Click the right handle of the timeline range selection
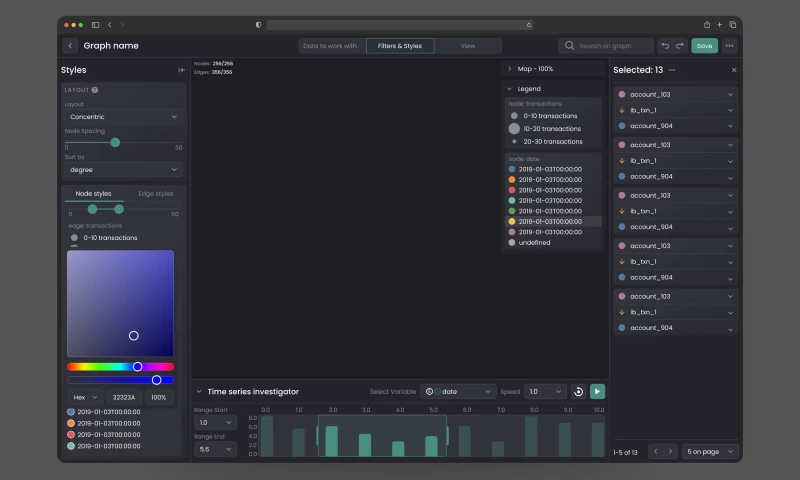This screenshot has width=800, height=480. 447,436
